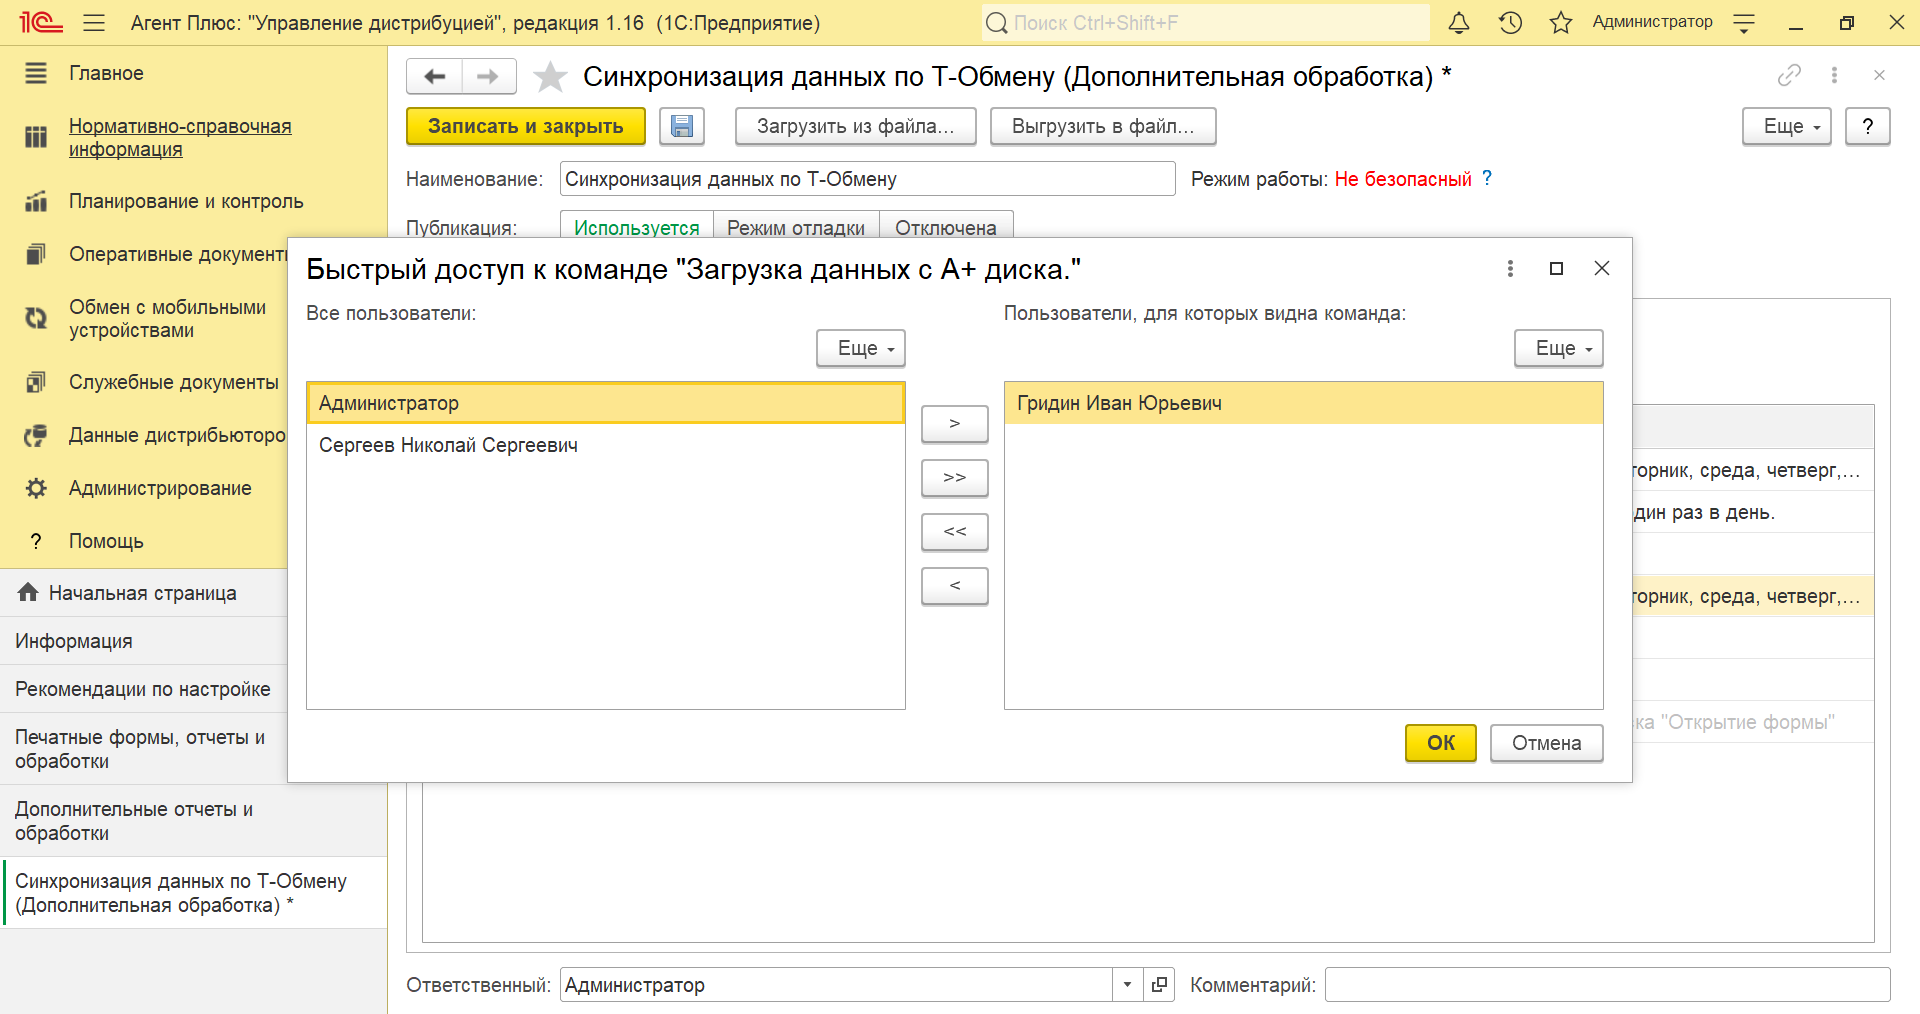1920x1014 pixels.
Task: Click Не безопасный work mode link
Action: coord(1403,179)
